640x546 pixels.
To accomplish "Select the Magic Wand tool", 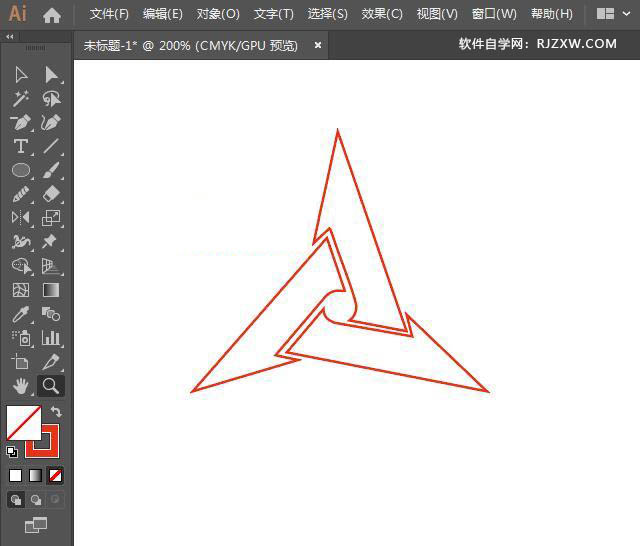I will 21,99.
